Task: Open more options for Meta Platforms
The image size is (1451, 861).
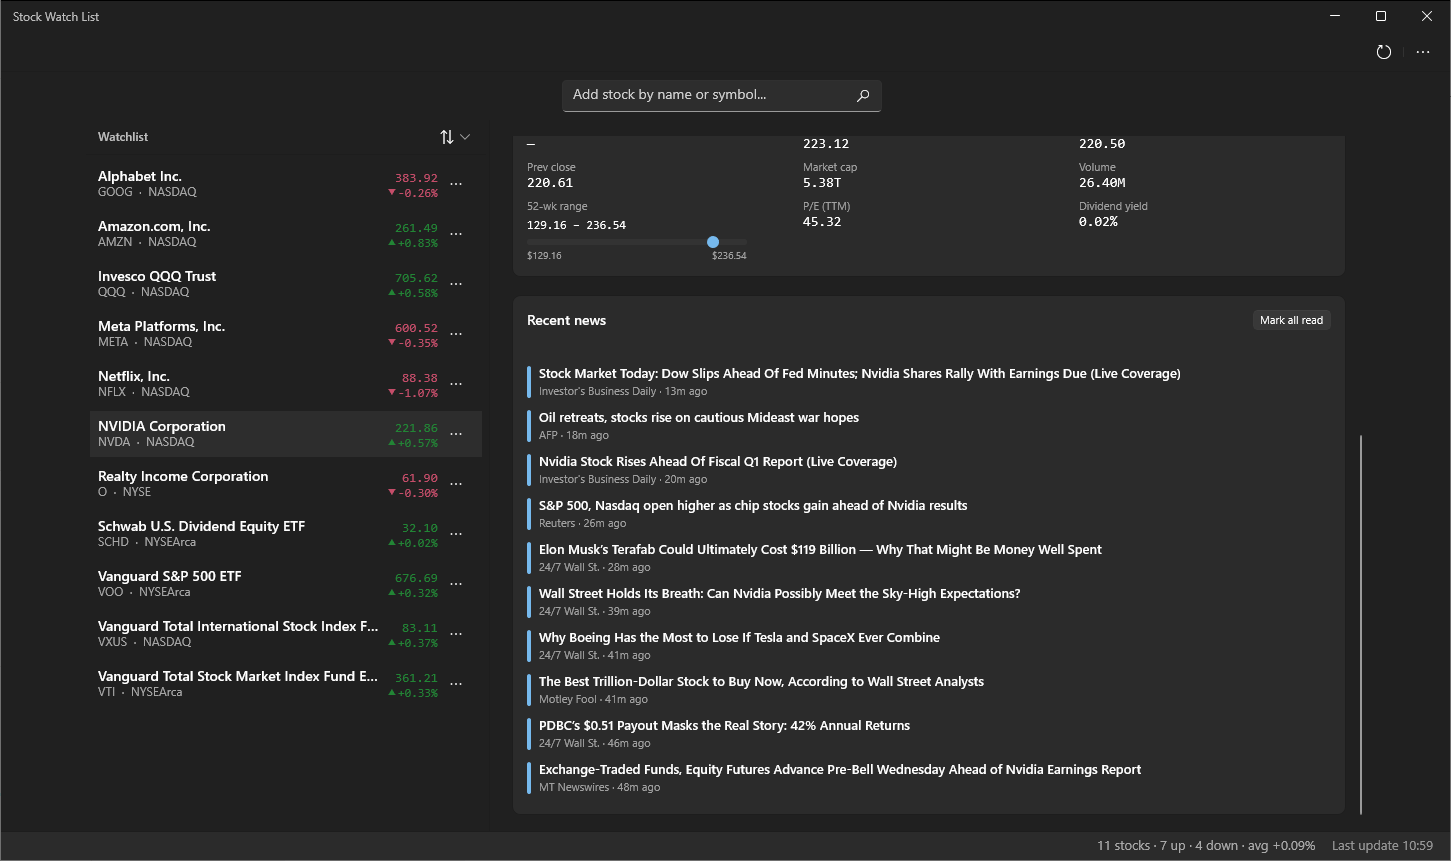Action: (x=456, y=334)
